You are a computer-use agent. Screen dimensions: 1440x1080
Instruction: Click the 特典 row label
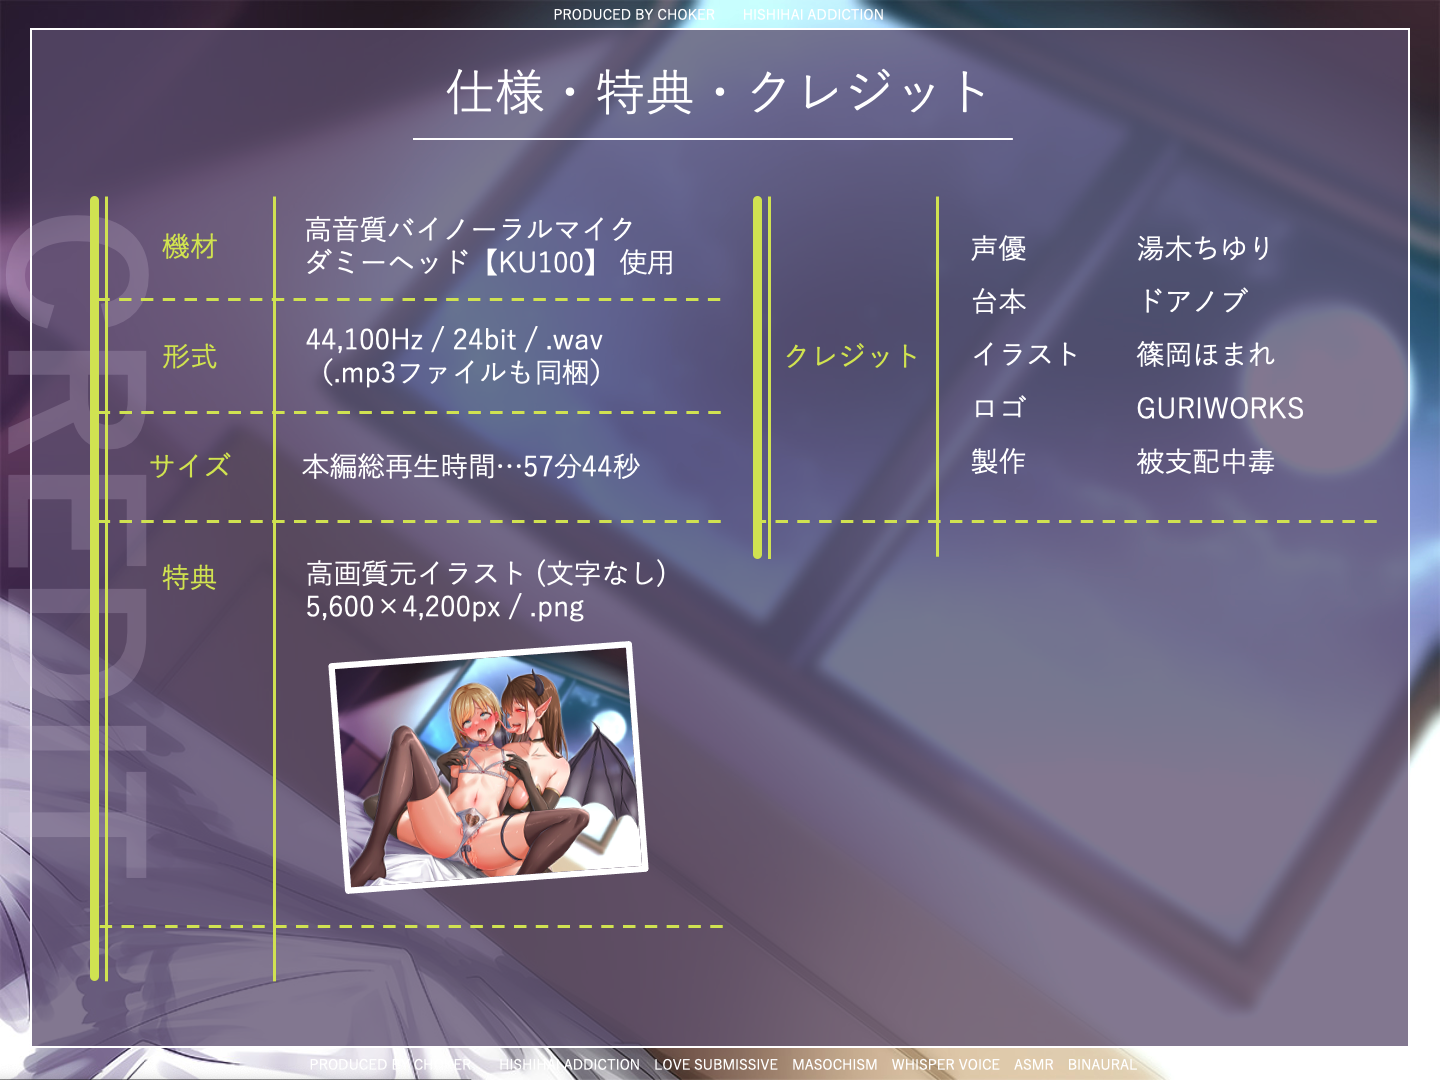click(x=189, y=577)
